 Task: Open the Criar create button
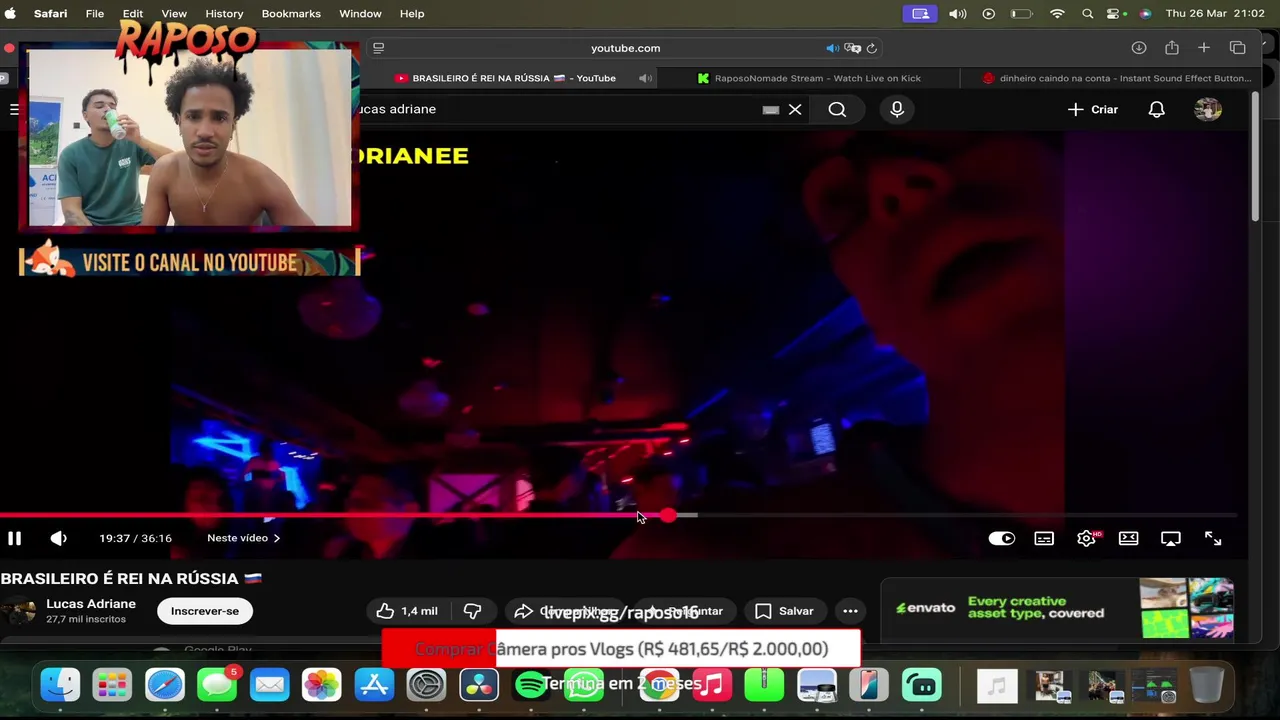1093,109
